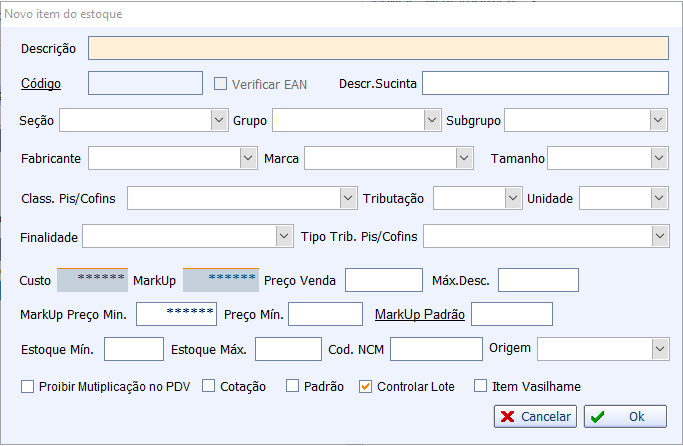Click the MarkUp Padrão underlined label
683x446 pixels.
point(420,314)
